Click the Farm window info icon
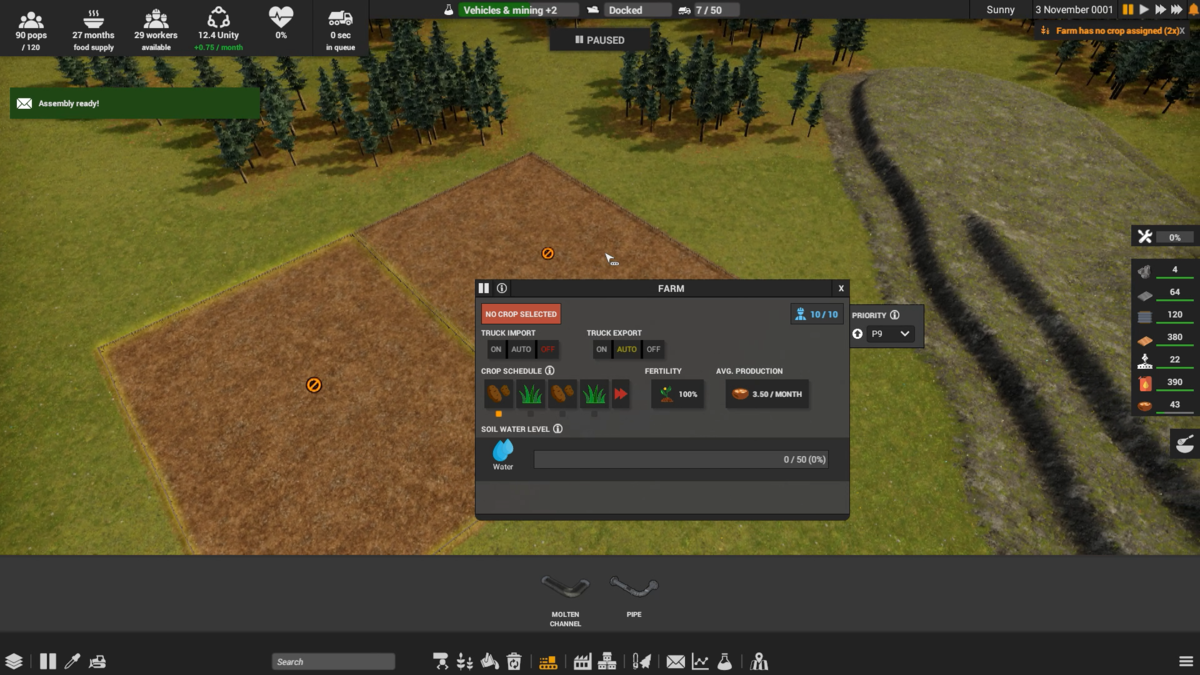 click(x=502, y=288)
